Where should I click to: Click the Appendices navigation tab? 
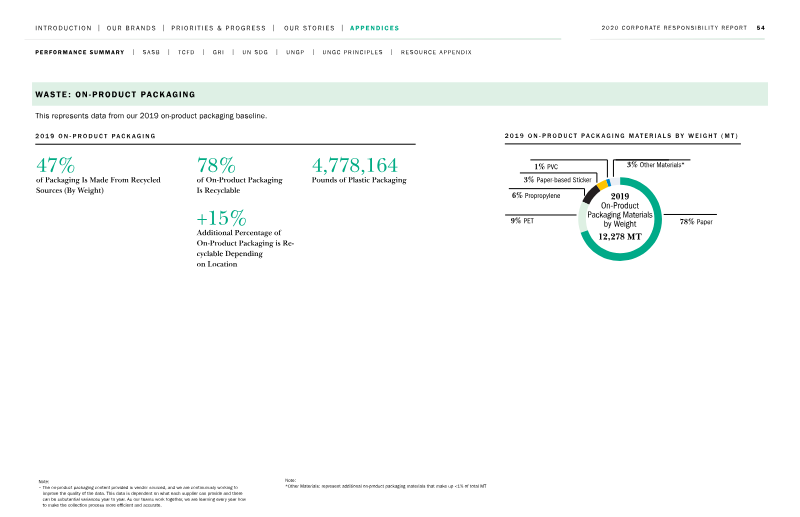374,28
